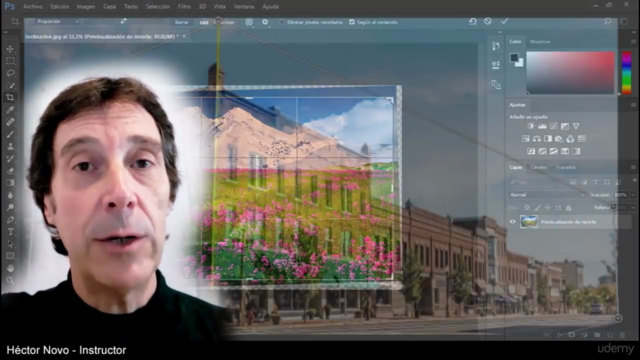Add a Photo Filter adjustment
The height and width of the screenshot is (360, 640).
[x=559, y=139]
